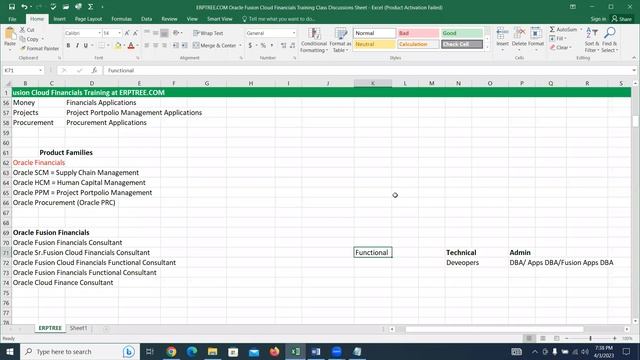Switch to the Formulas tab

pos(121,19)
